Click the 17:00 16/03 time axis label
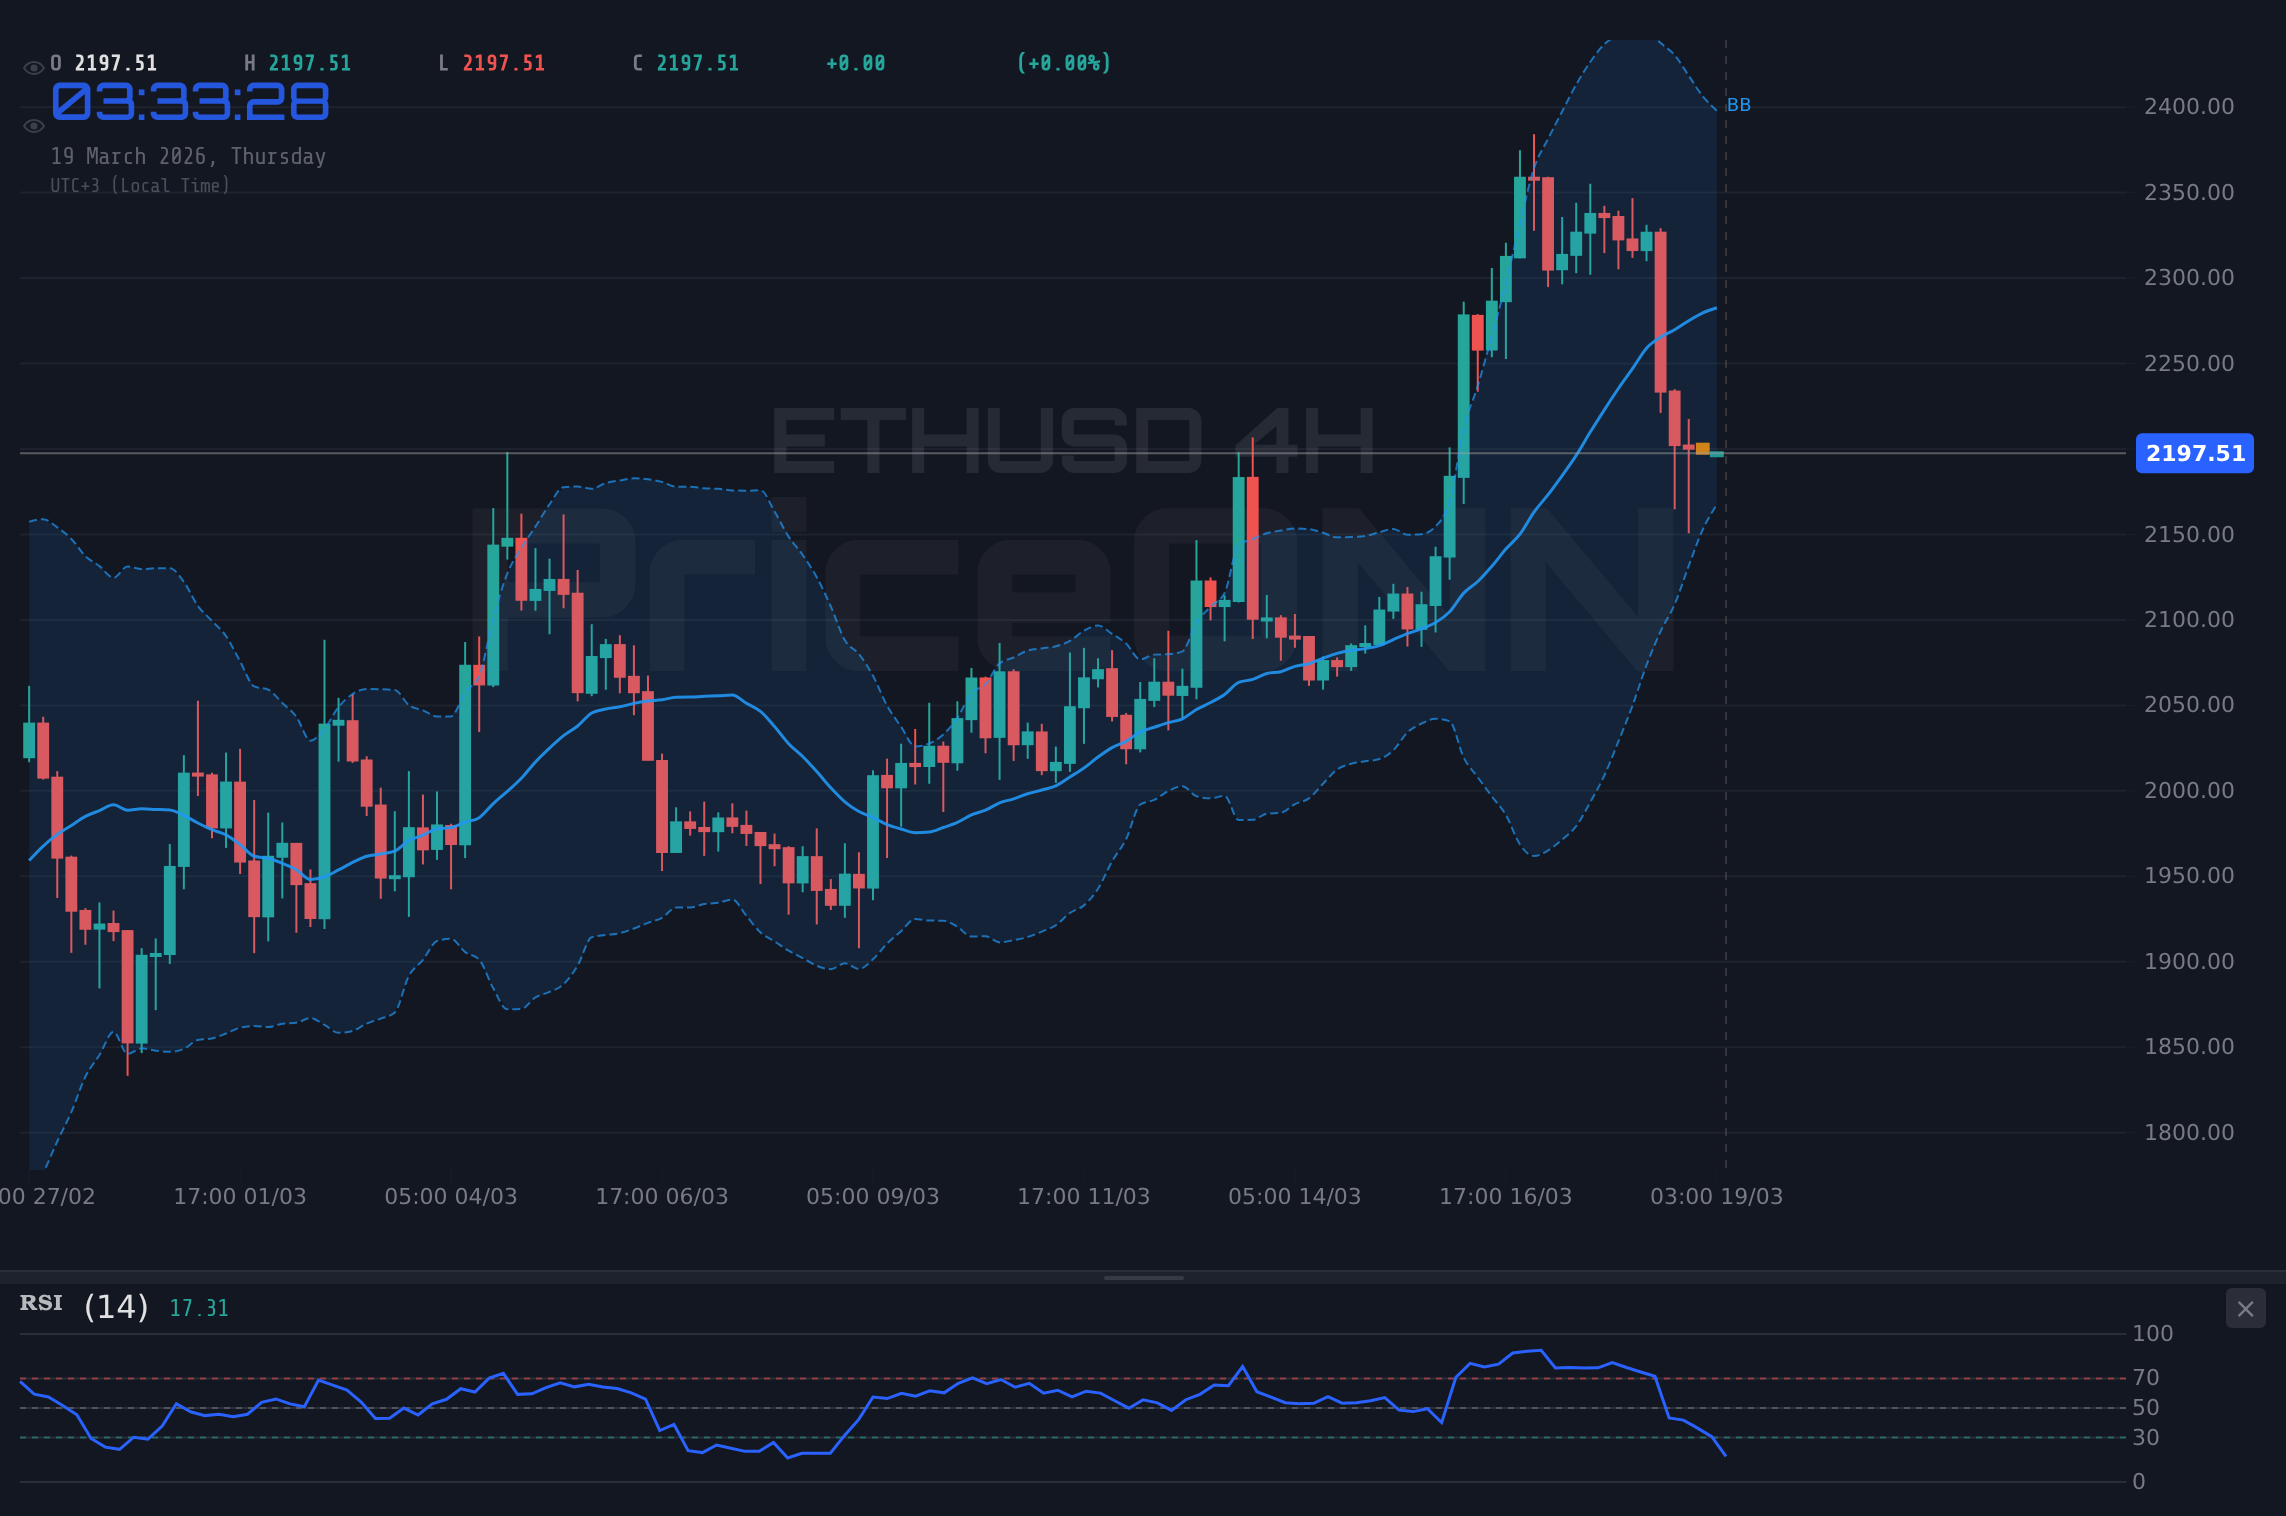The image size is (2286, 1516). point(1507,1195)
